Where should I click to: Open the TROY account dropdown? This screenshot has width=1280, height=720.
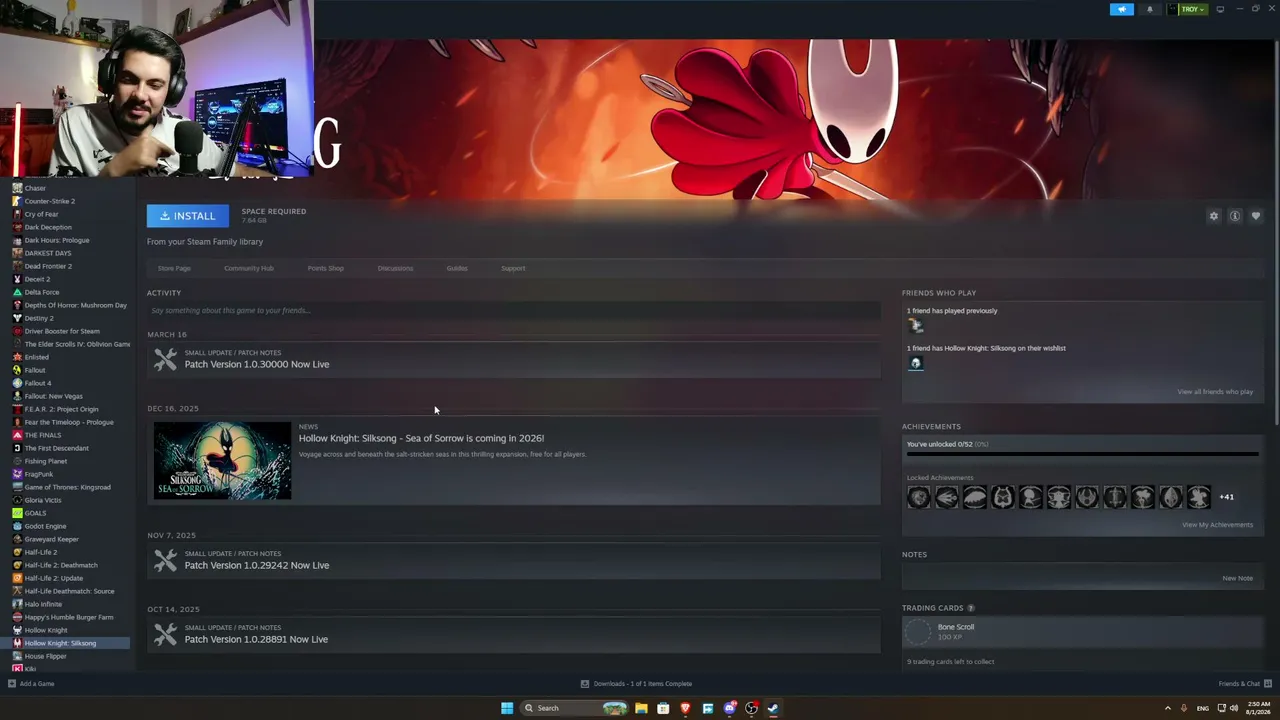coord(1188,9)
